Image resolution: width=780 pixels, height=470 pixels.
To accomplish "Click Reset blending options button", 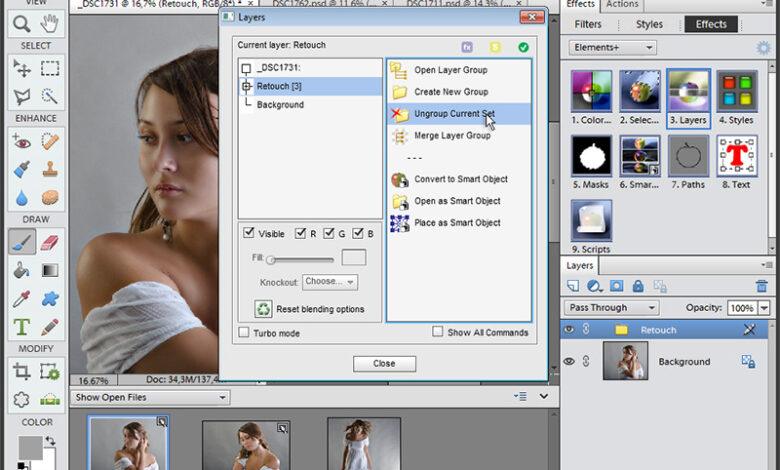I will pyautogui.click(x=310, y=309).
